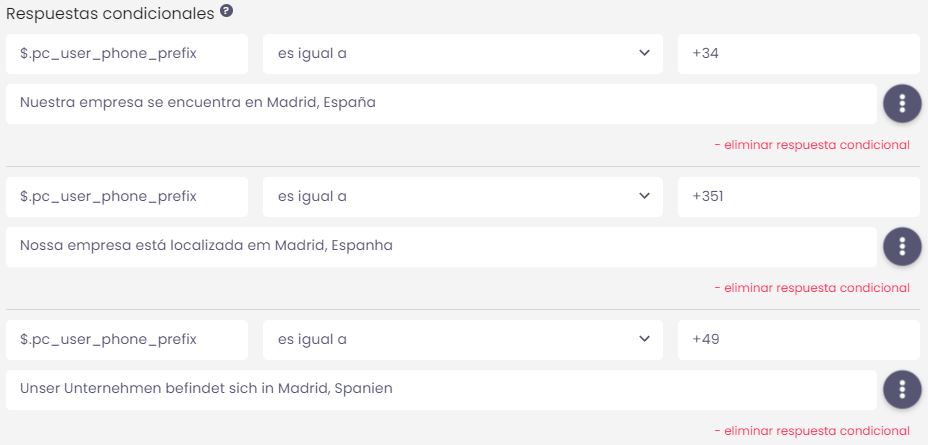Remove the conditional response for +351
The image size is (928, 445).
coord(812,288)
